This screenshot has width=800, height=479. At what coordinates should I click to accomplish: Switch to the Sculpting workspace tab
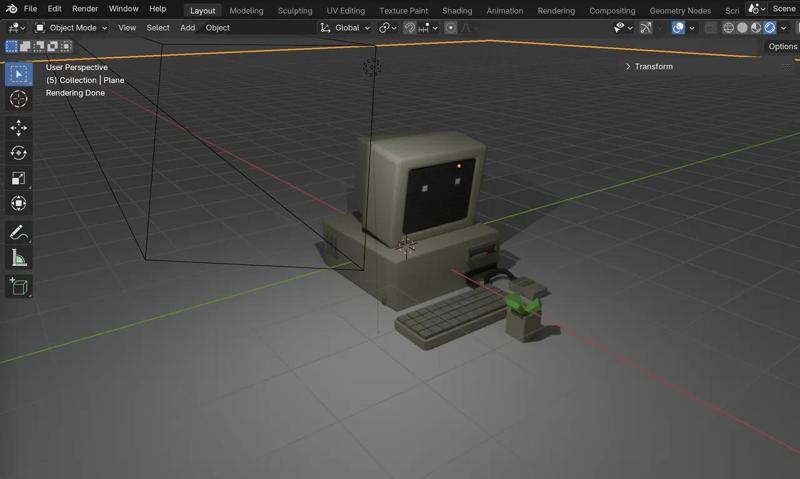pyautogui.click(x=295, y=11)
